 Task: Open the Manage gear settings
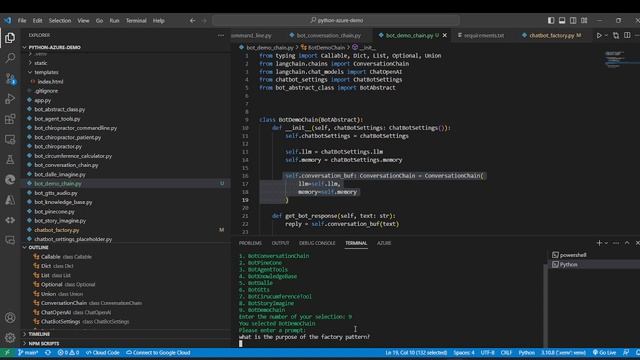pos(10,338)
